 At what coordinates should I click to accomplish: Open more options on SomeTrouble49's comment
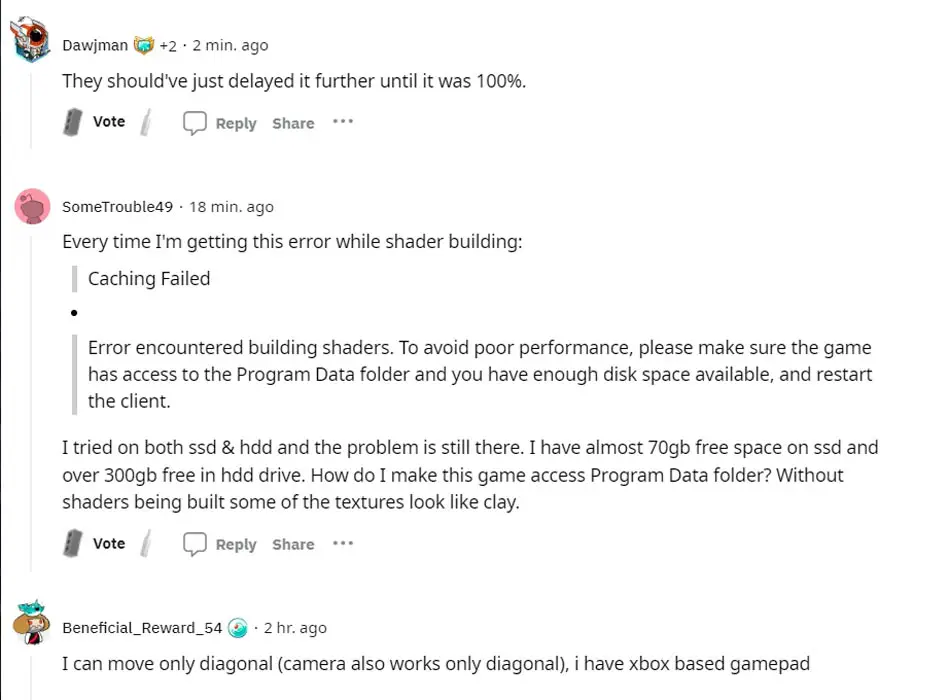(343, 543)
